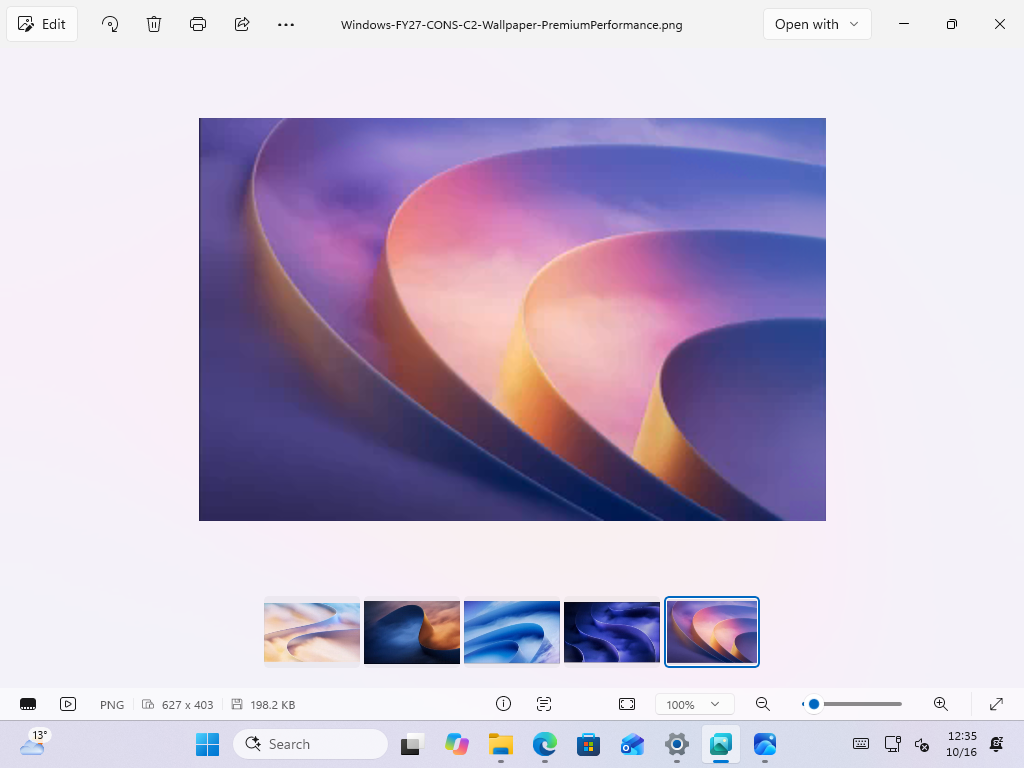The height and width of the screenshot is (768, 1024).
Task: Zoom in with the plus magnifier icon
Action: (x=940, y=704)
